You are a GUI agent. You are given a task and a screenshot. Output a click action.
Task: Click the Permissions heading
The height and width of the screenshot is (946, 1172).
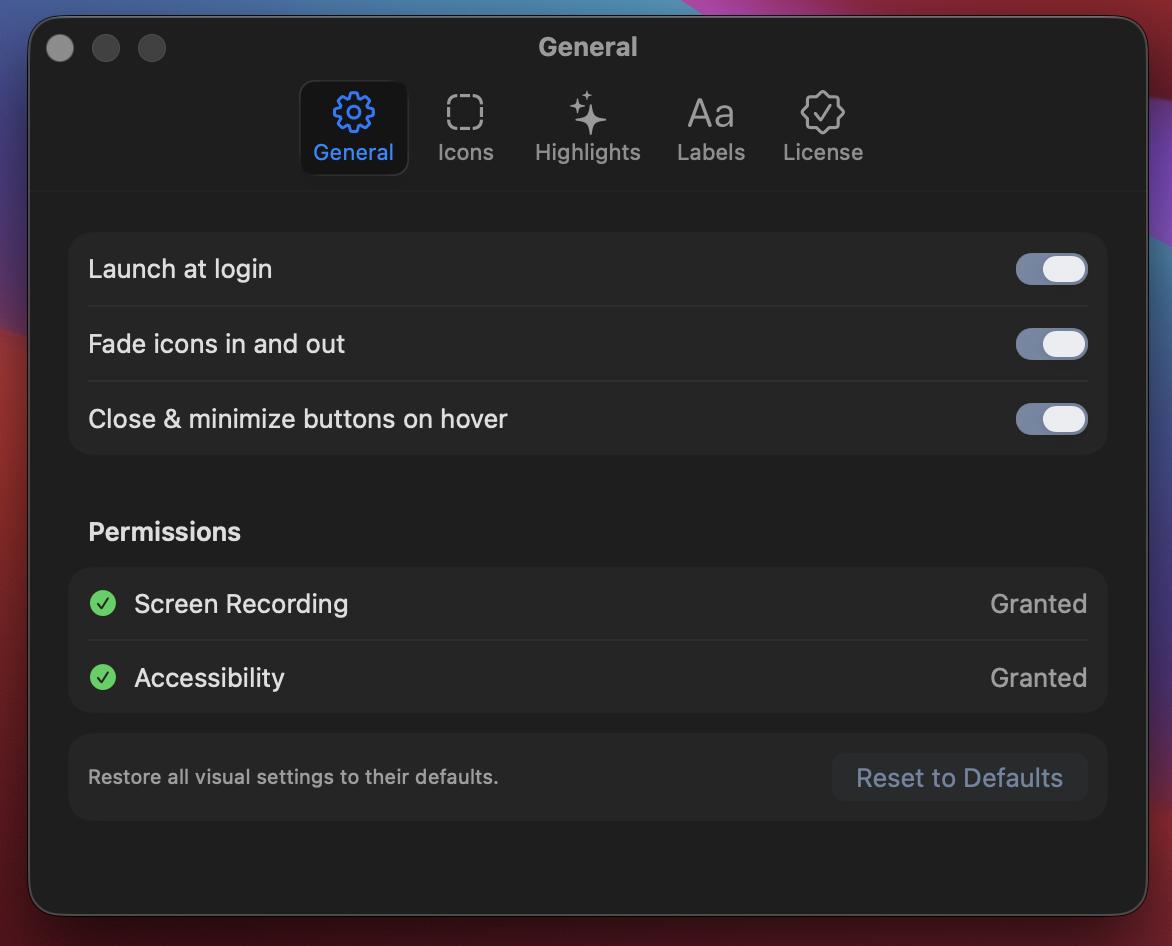[164, 531]
